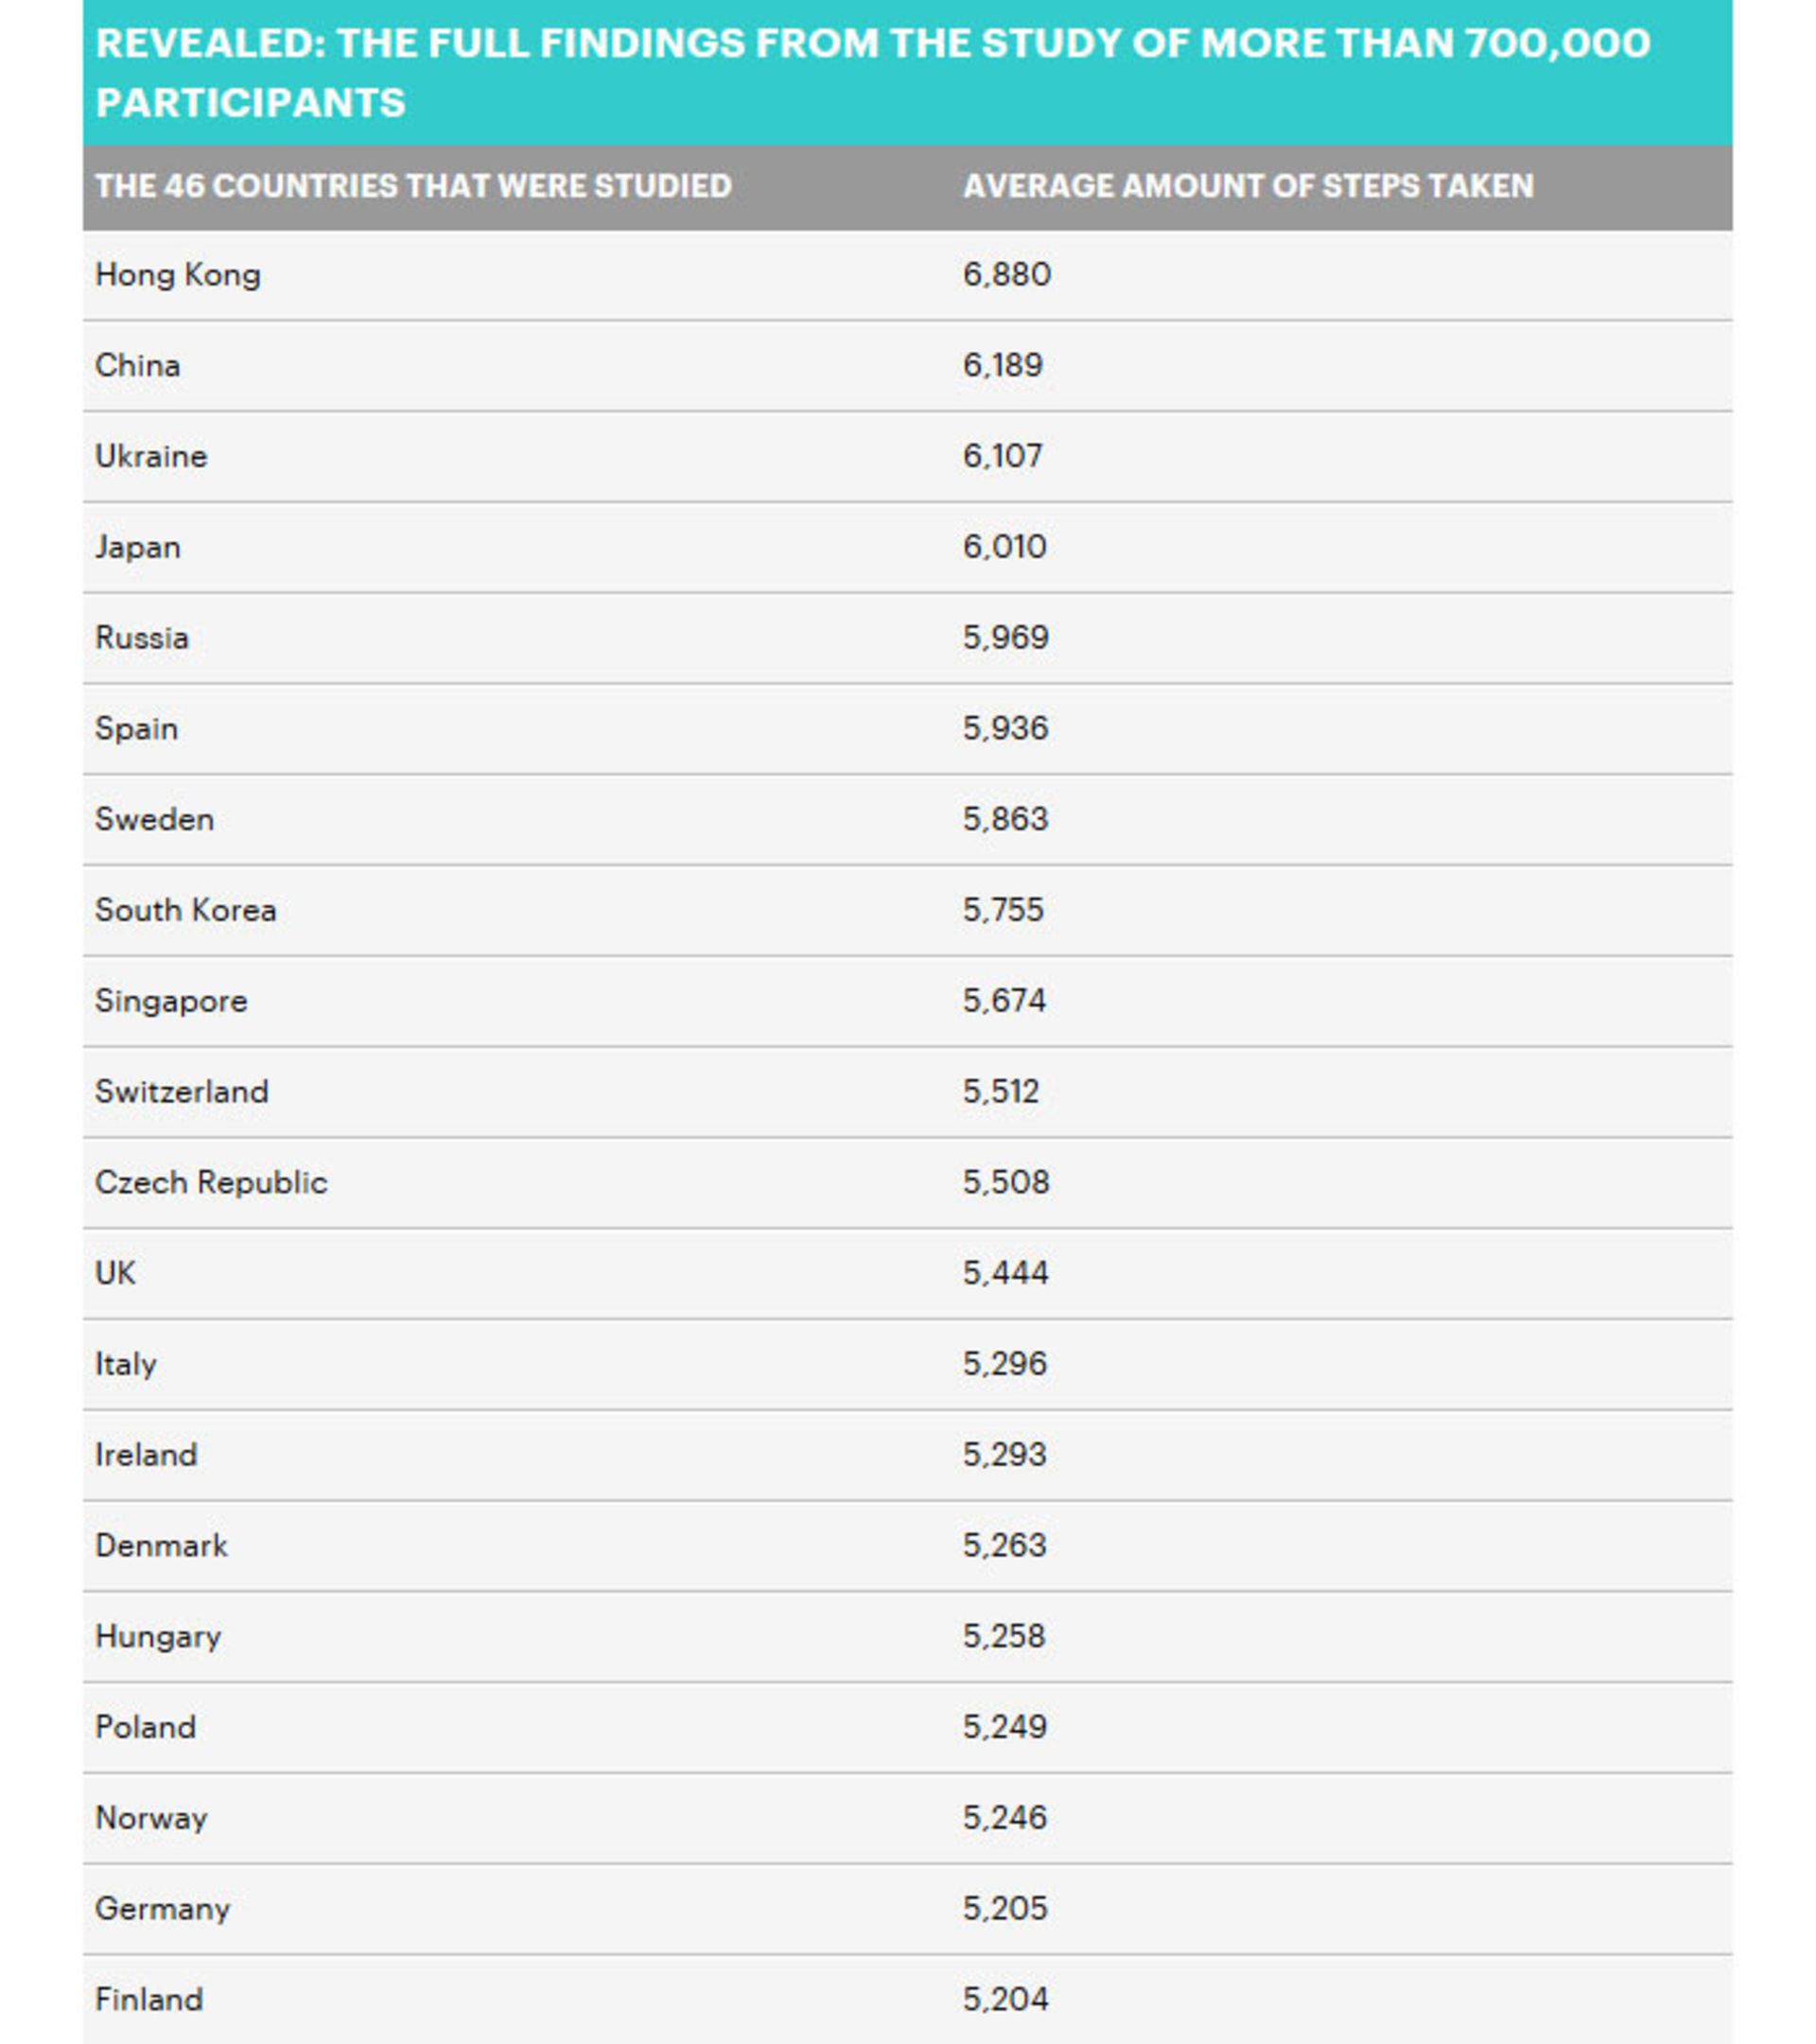Click the South Korea country cell
Viewport: 1816px width, 2044px height.
tap(186, 910)
